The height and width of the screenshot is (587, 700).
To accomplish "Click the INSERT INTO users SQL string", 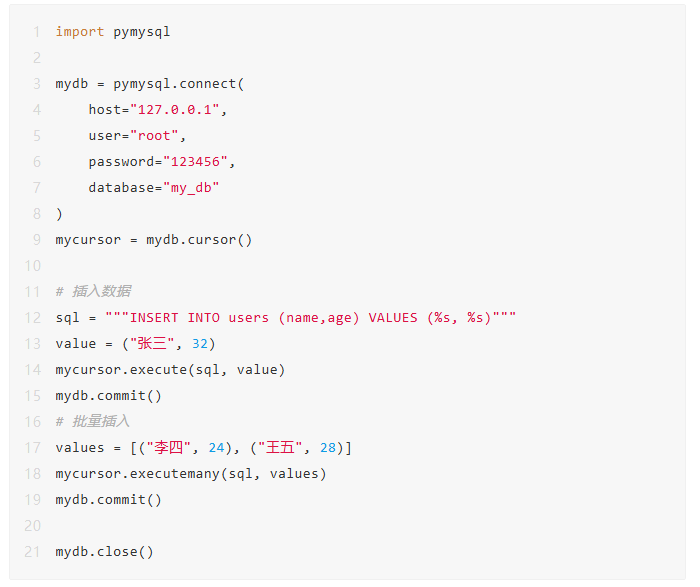I will (310, 318).
